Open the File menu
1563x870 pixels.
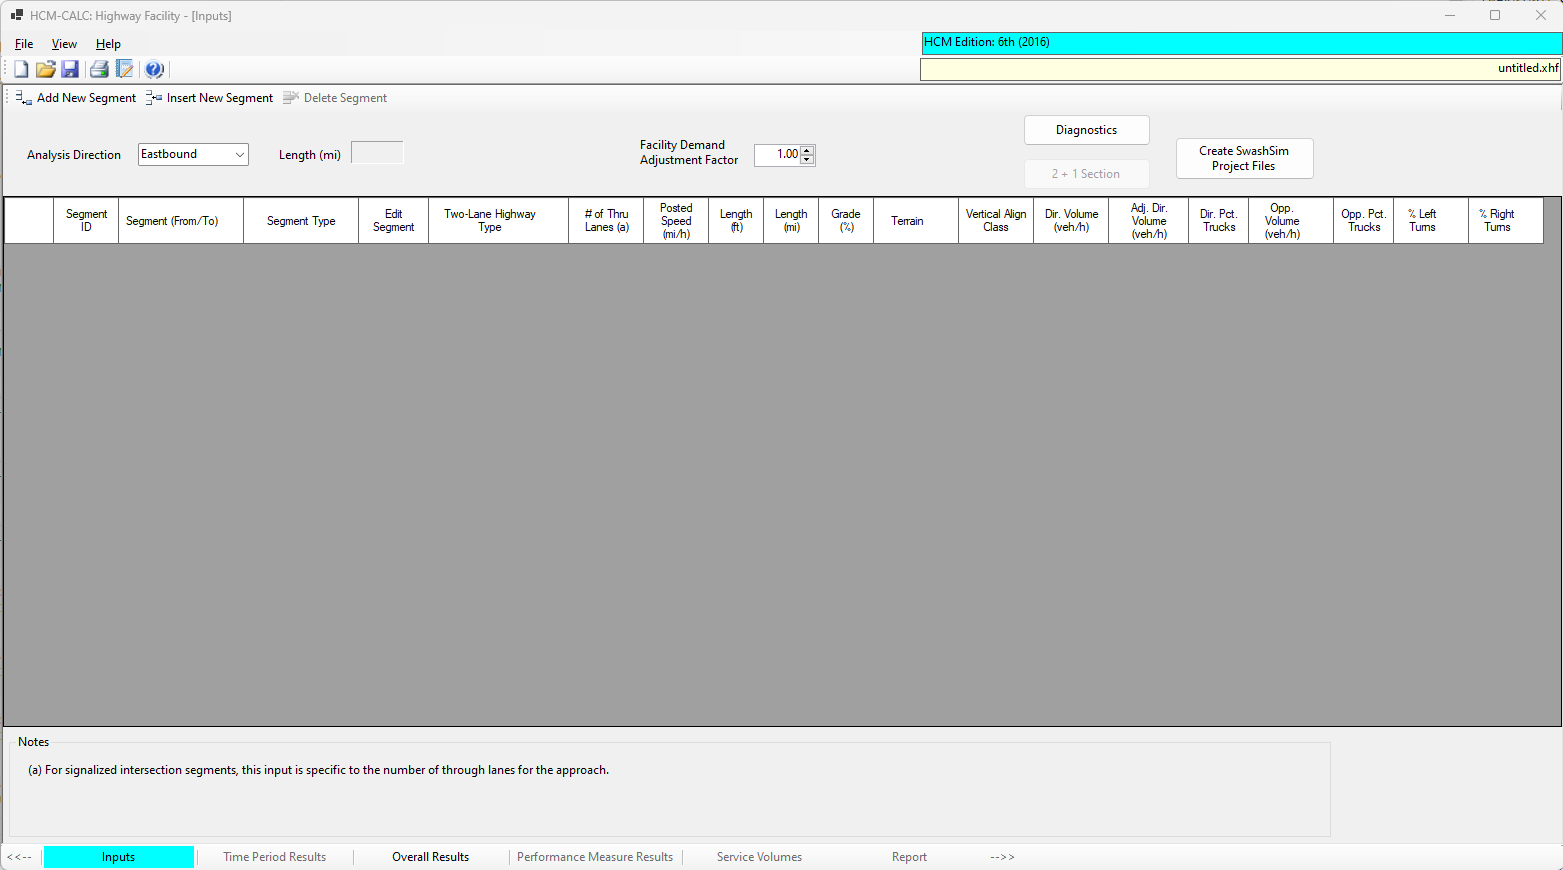click(x=24, y=44)
